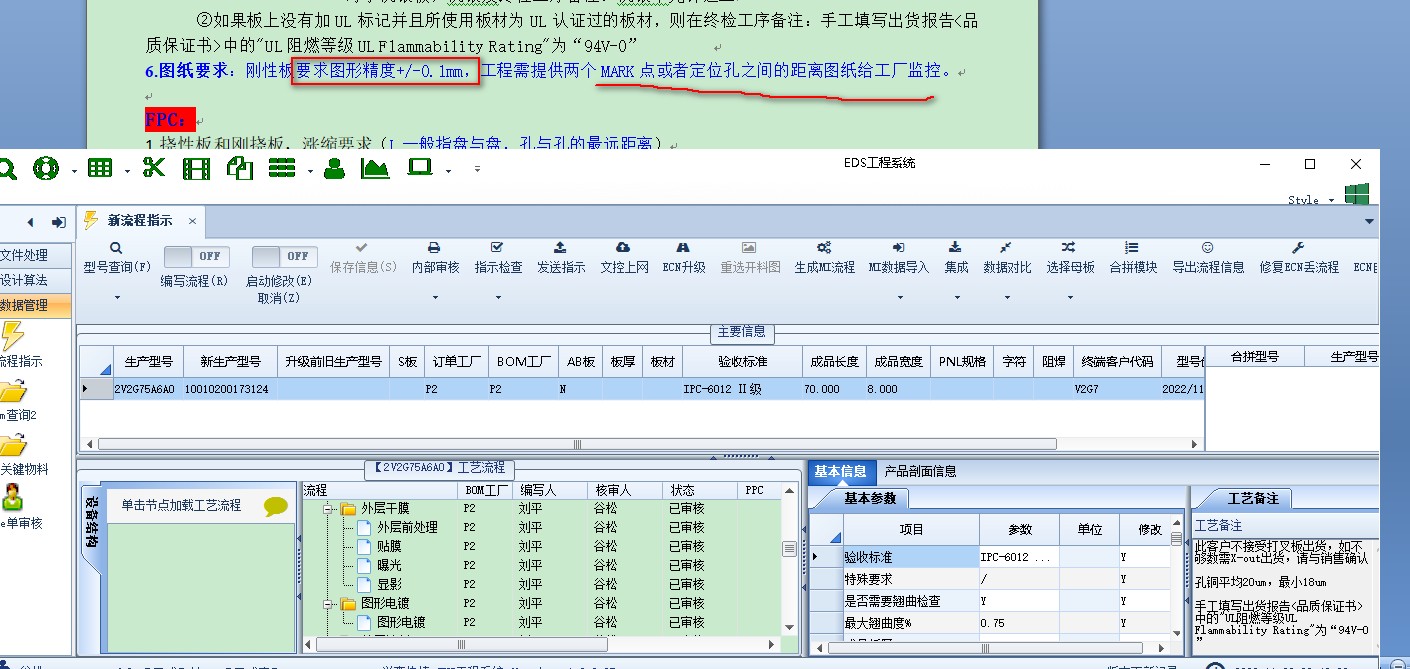The height and width of the screenshot is (669, 1410).
Task: Click 集成 download toolbar button
Action: (x=956, y=258)
